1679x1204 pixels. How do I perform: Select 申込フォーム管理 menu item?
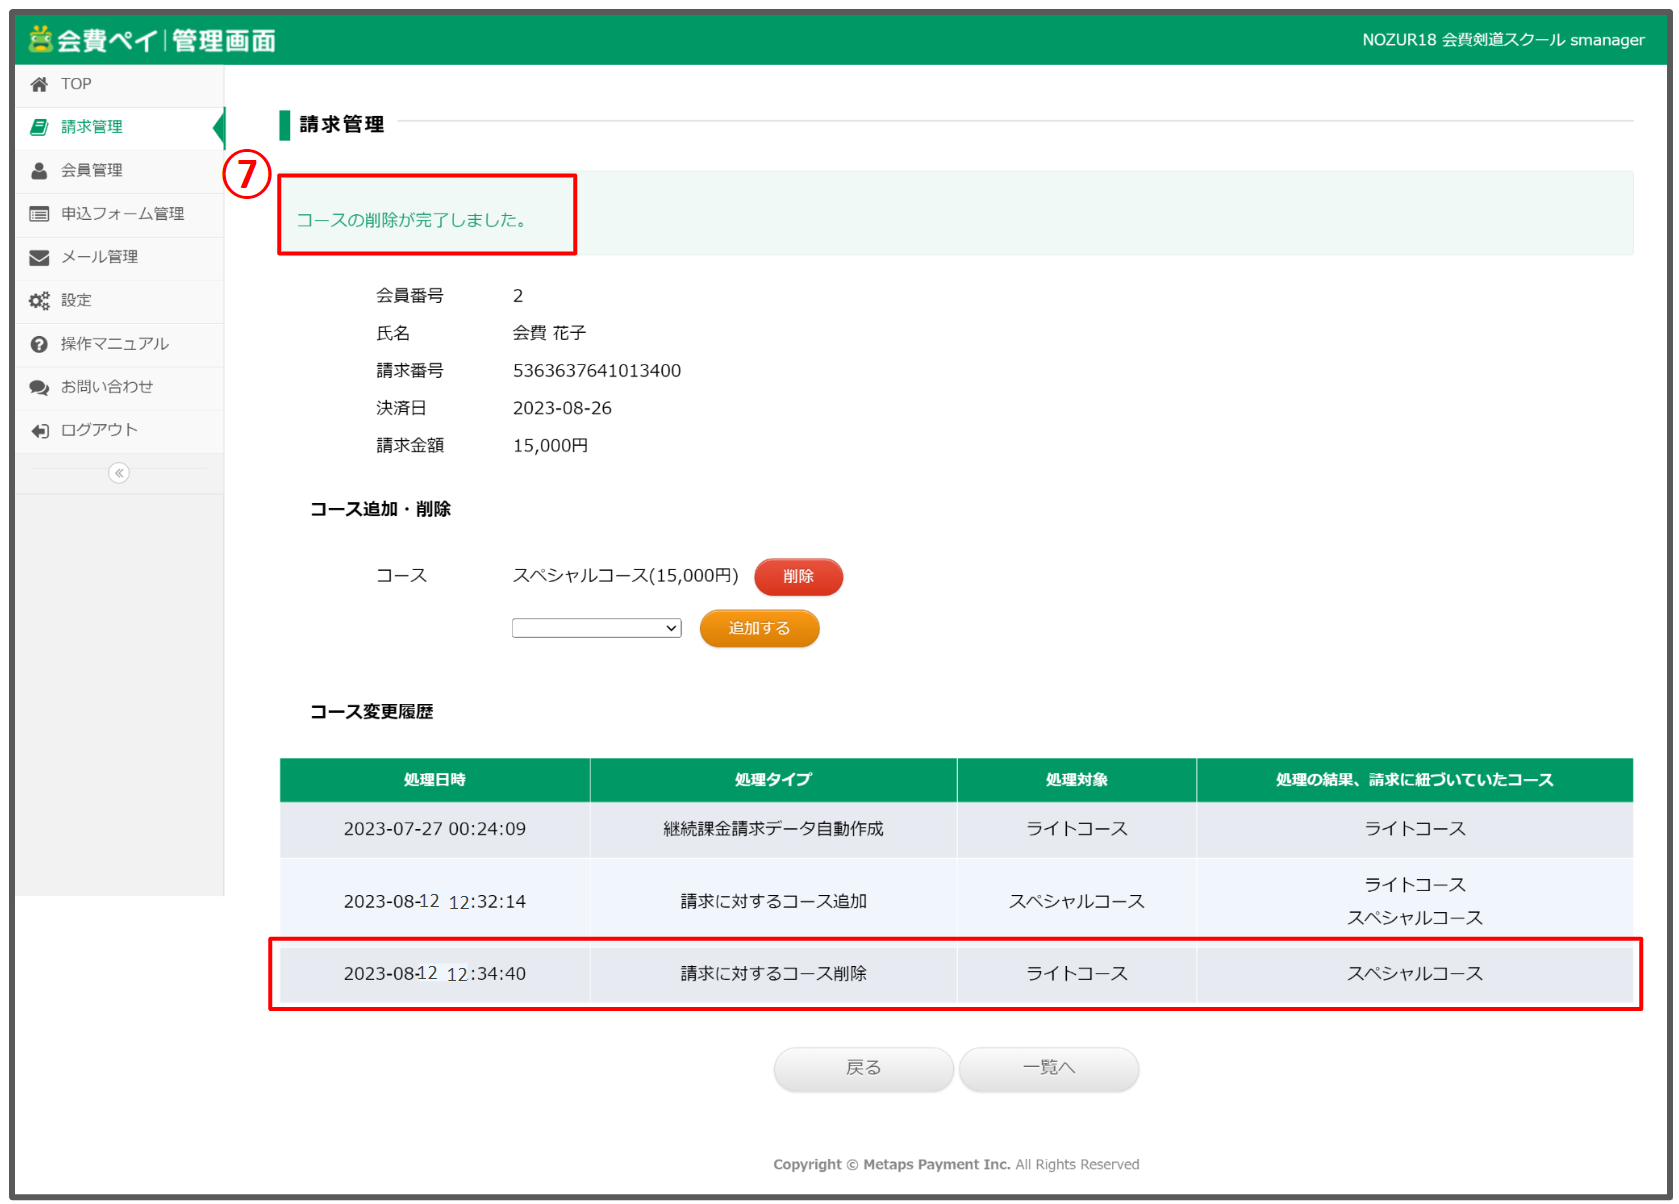(122, 214)
